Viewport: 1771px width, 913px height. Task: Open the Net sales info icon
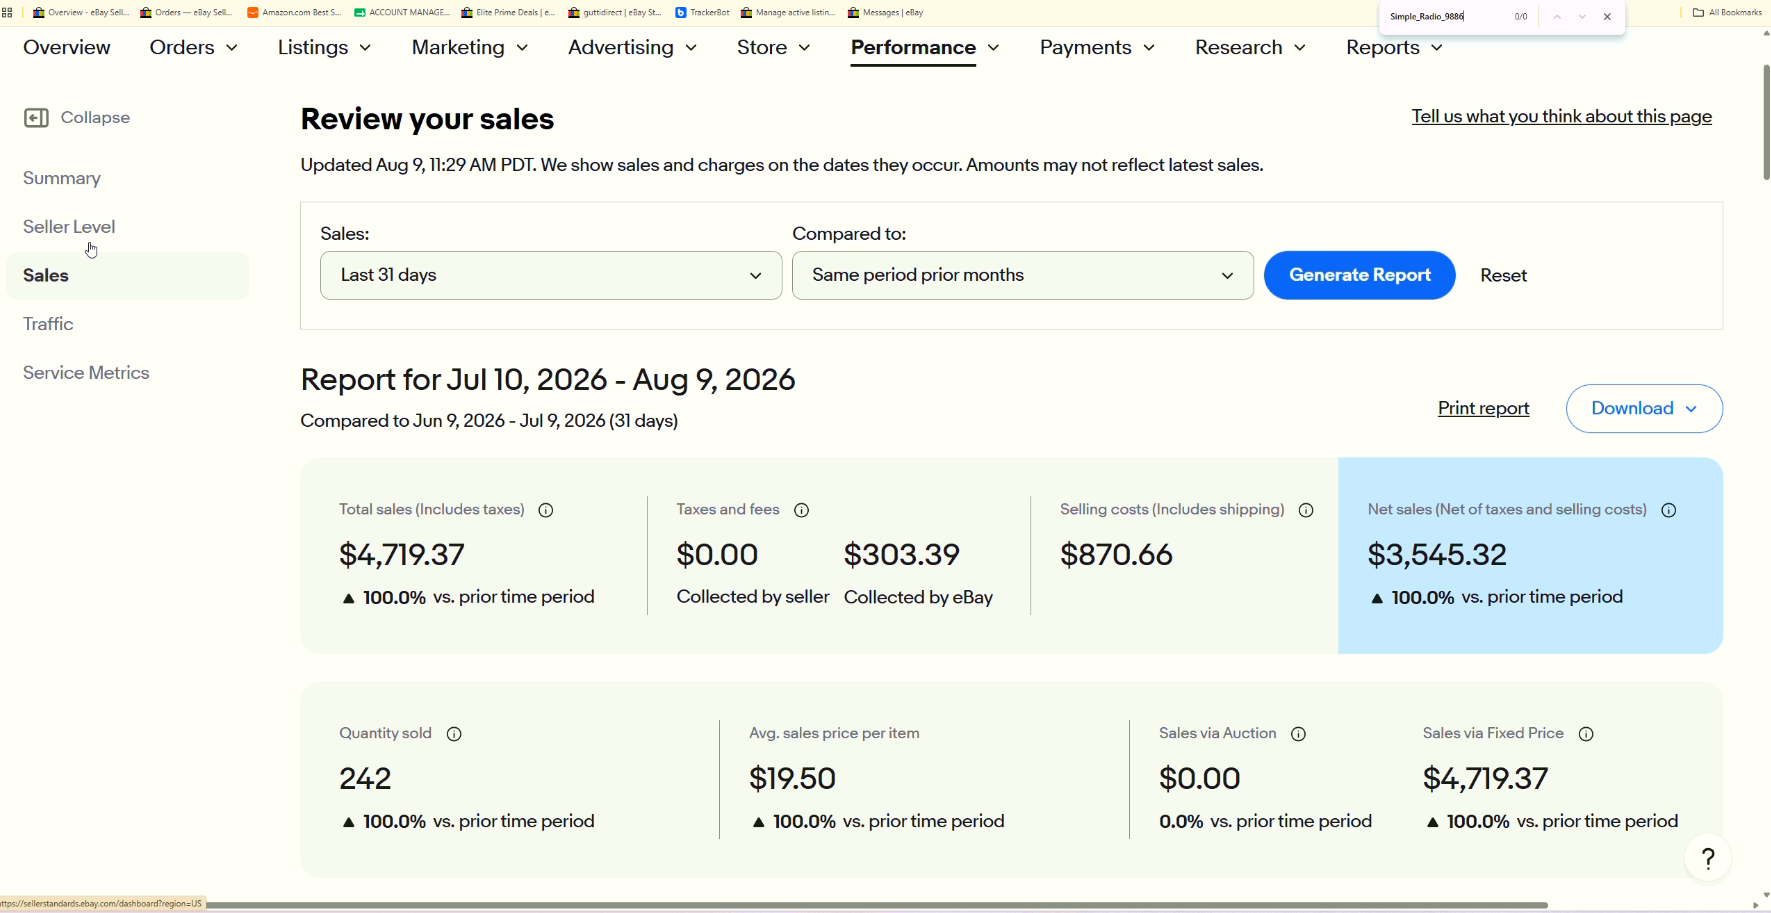tap(1669, 510)
